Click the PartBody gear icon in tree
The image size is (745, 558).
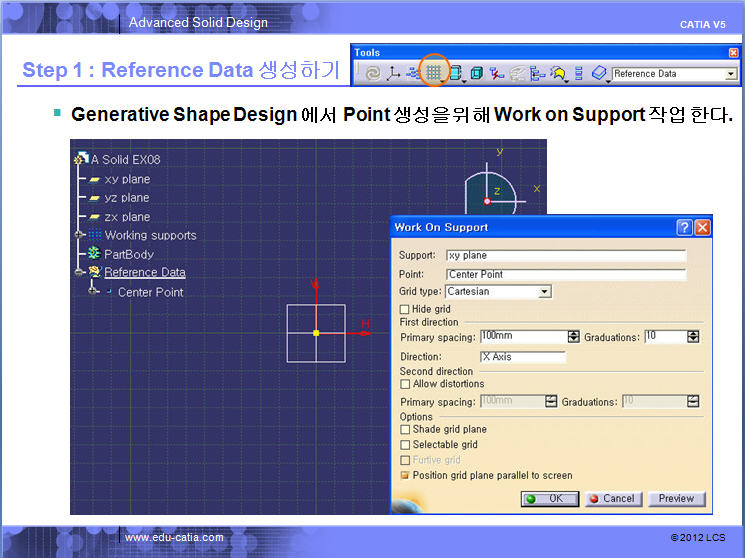click(96, 254)
